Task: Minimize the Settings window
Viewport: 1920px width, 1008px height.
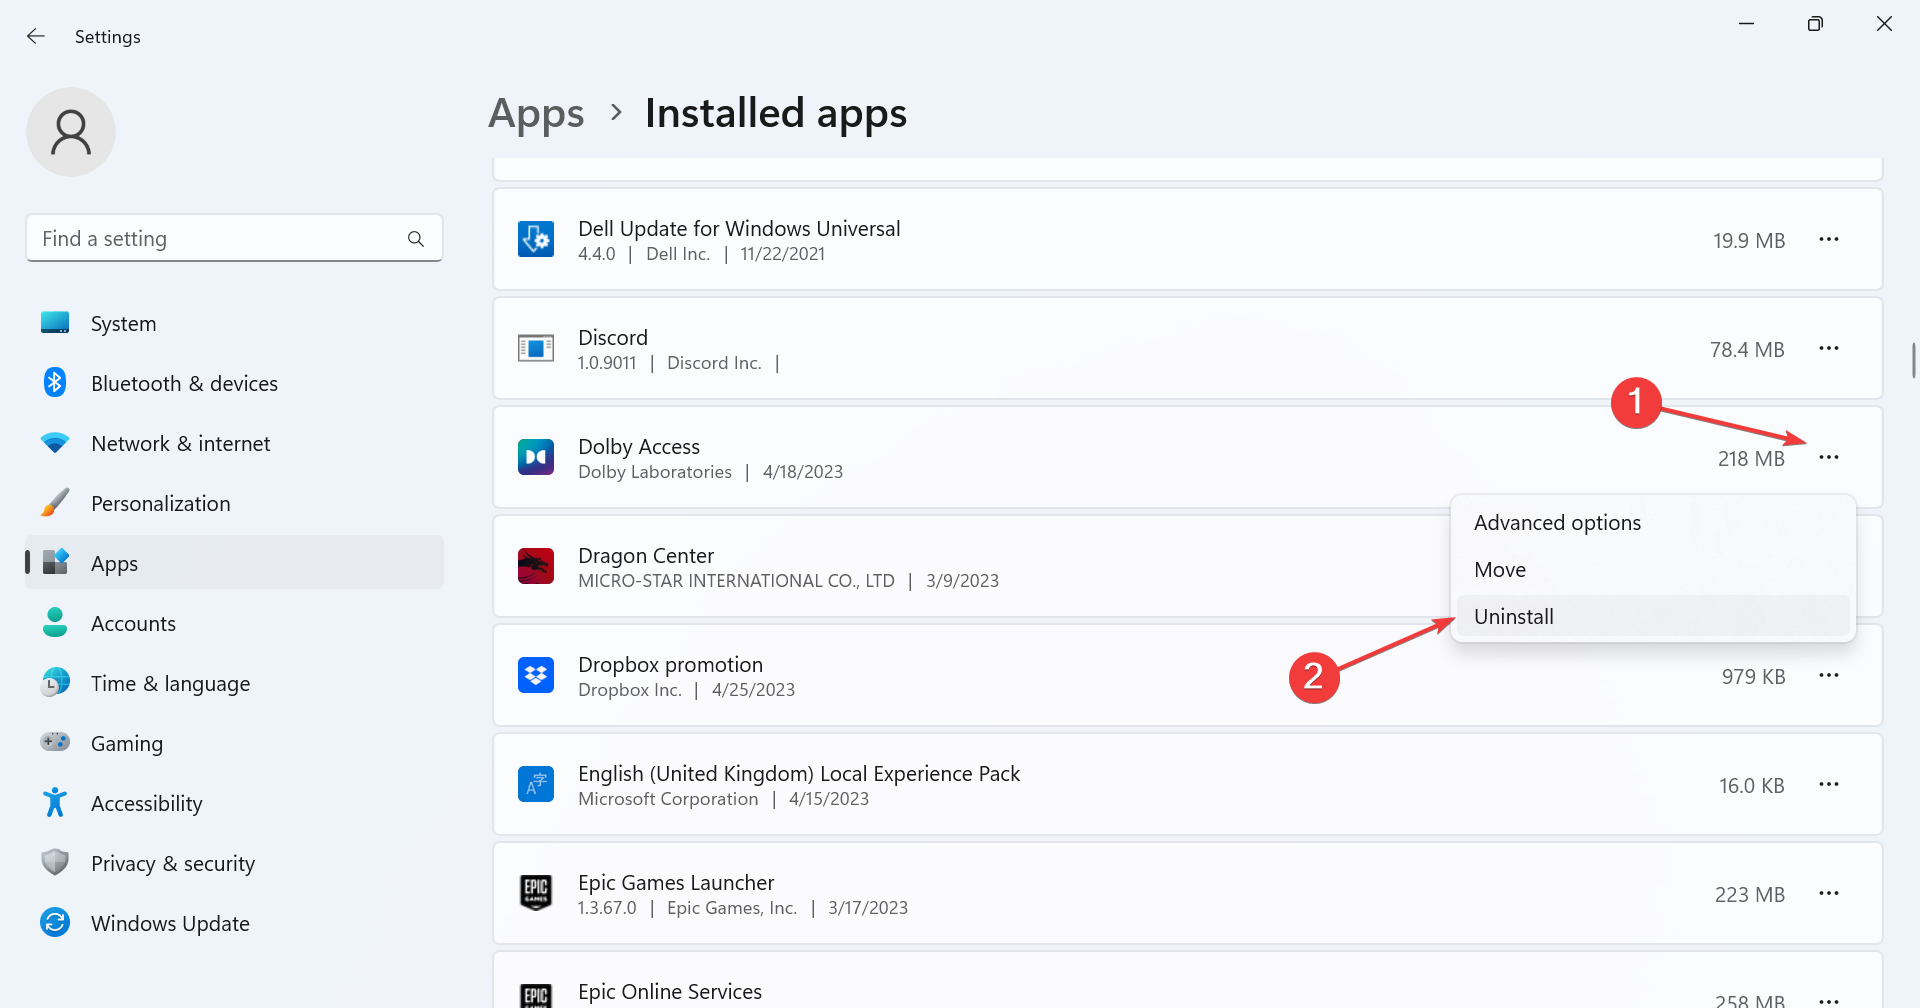Action: [1747, 24]
